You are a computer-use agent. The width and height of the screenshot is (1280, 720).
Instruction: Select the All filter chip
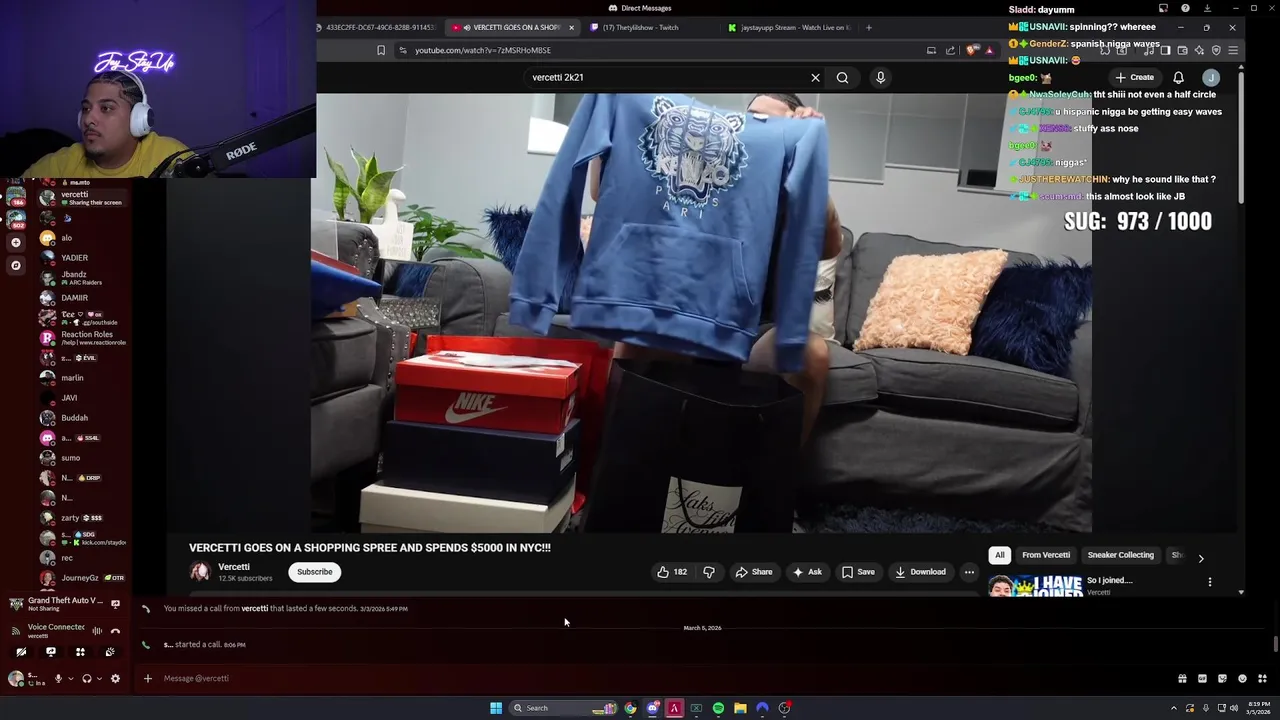[999, 555]
